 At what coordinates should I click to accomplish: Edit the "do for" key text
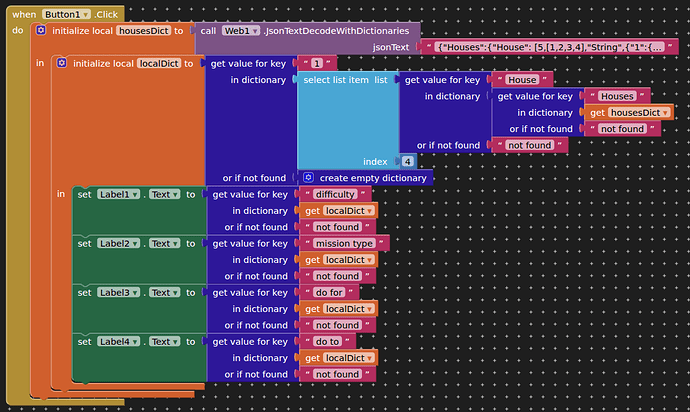point(329,292)
